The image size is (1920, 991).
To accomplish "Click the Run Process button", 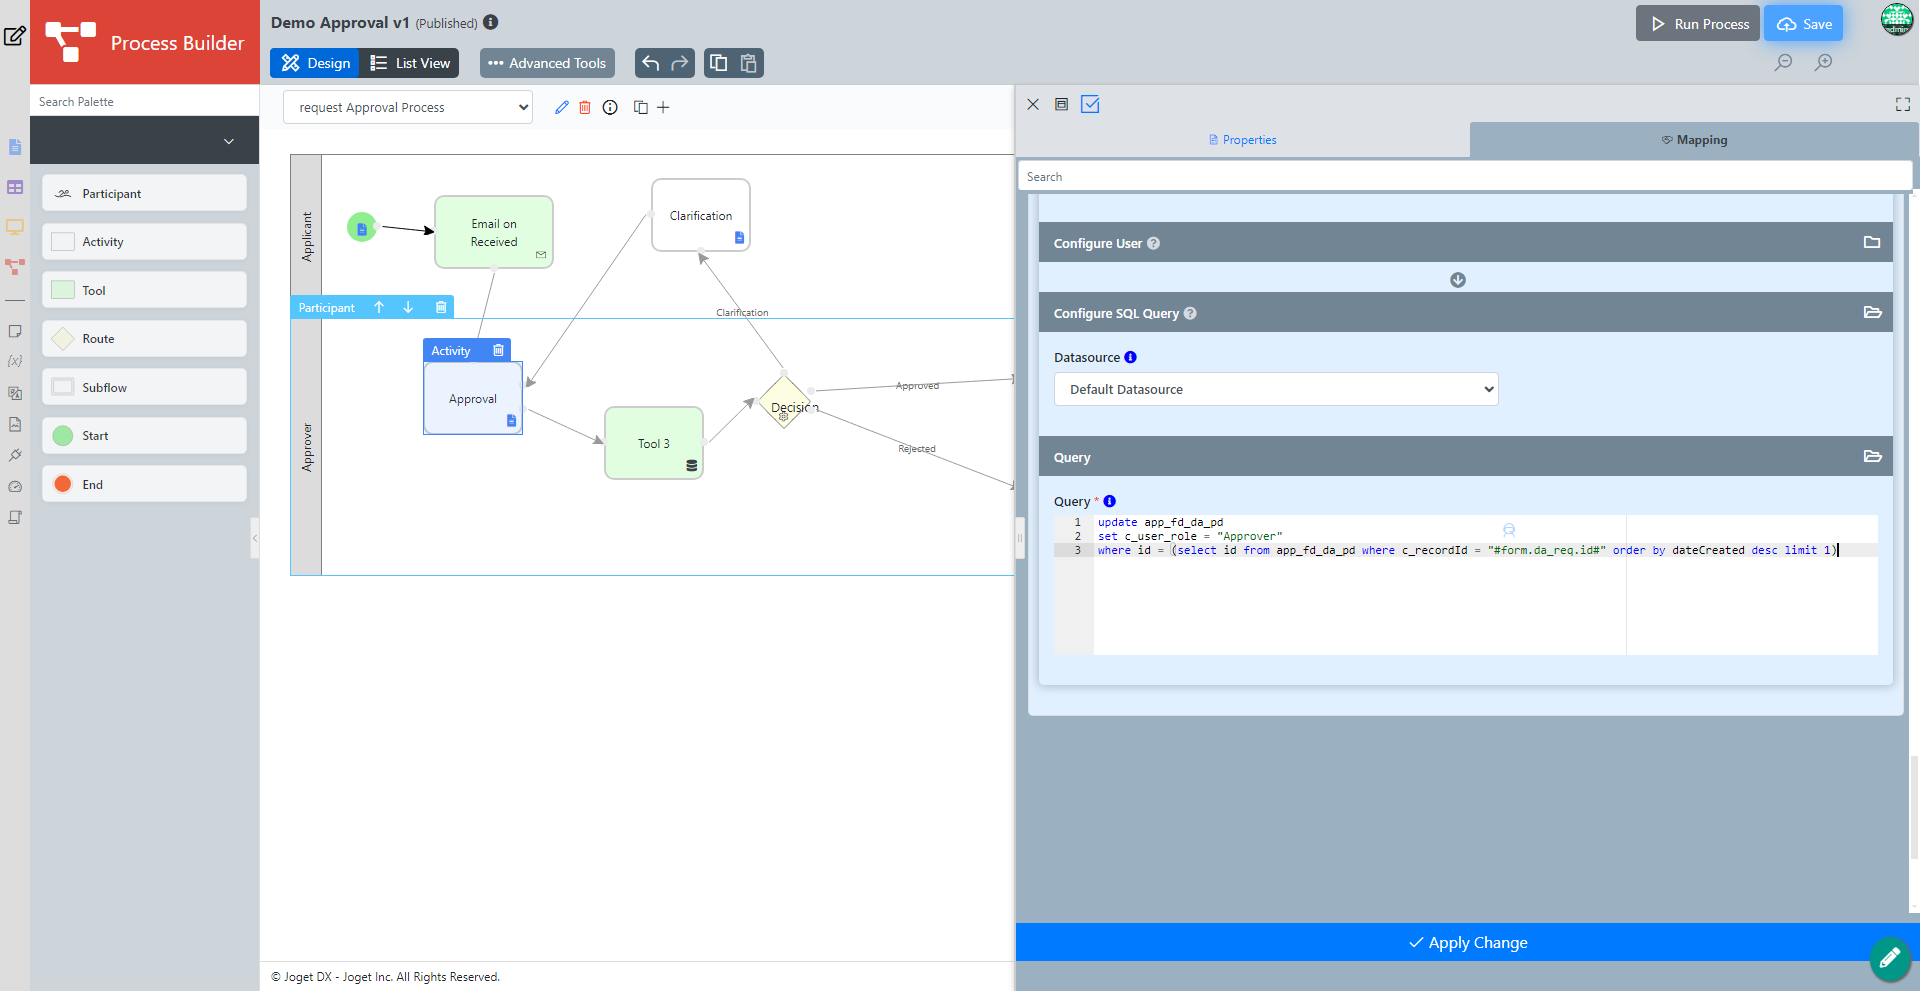I will (1697, 24).
